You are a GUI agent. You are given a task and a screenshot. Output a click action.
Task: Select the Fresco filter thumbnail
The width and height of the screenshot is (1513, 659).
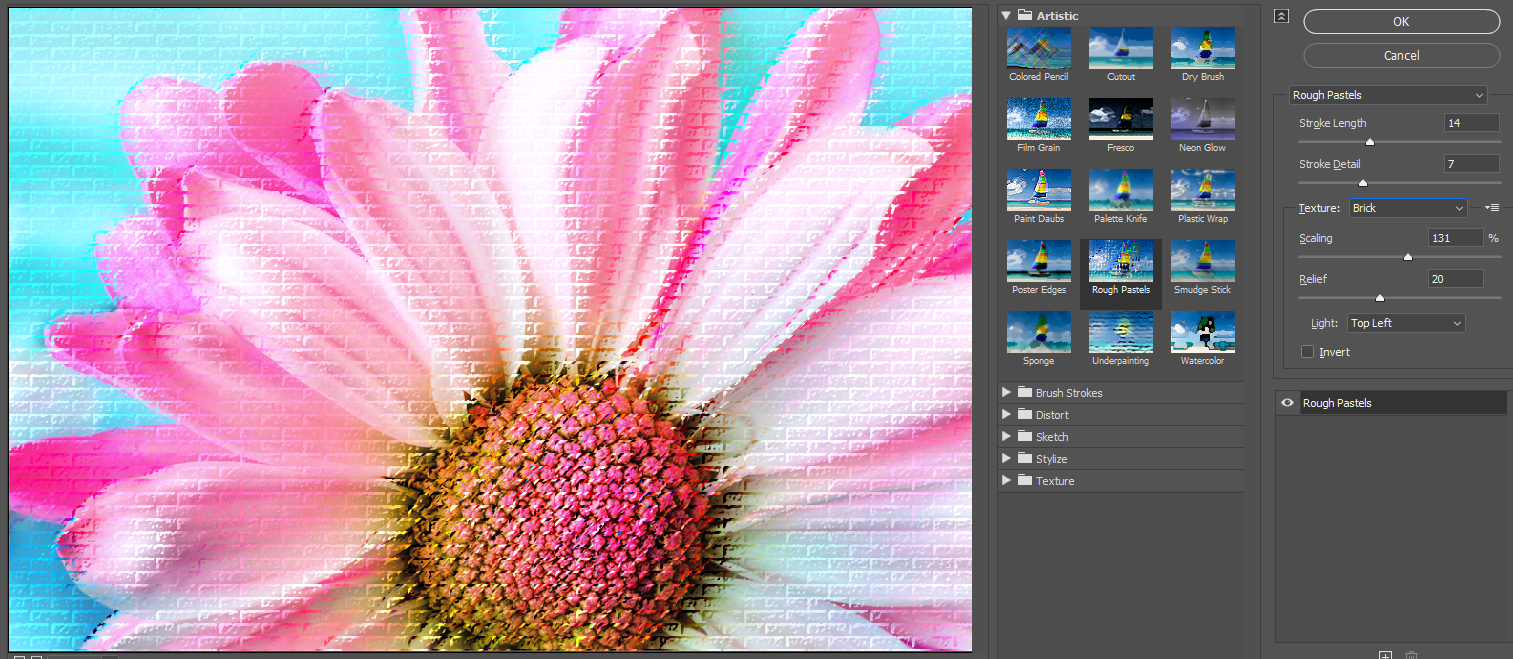coord(1120,119)
